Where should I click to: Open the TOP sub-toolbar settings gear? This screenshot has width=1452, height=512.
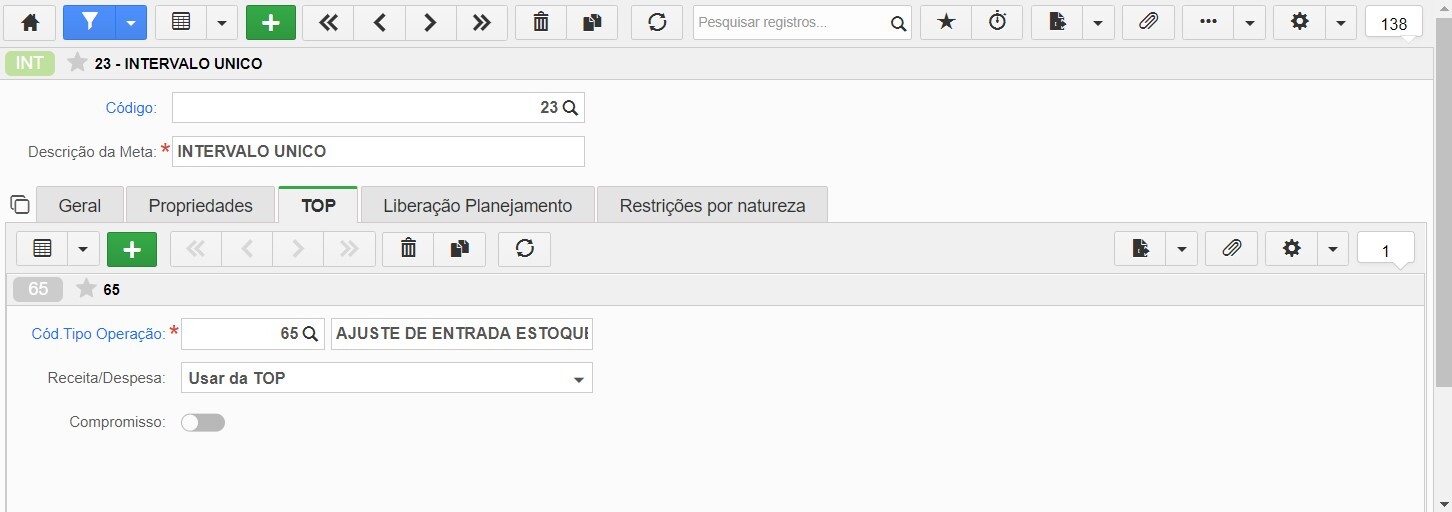pyautogui.click(x=1291, y=249)
